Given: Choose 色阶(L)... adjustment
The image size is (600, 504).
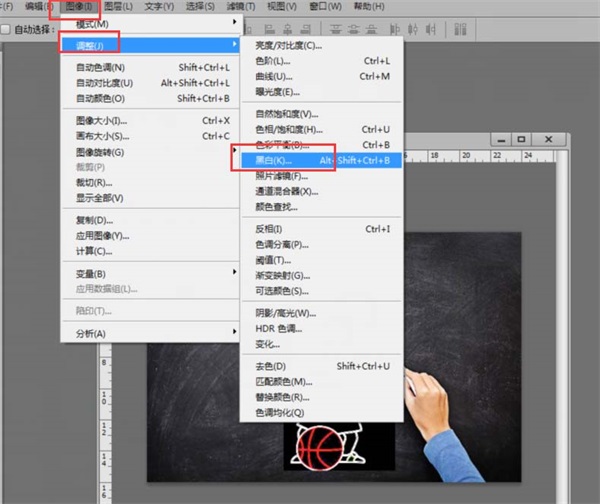Looking at the screenshot, I should (x=321, y=61).
